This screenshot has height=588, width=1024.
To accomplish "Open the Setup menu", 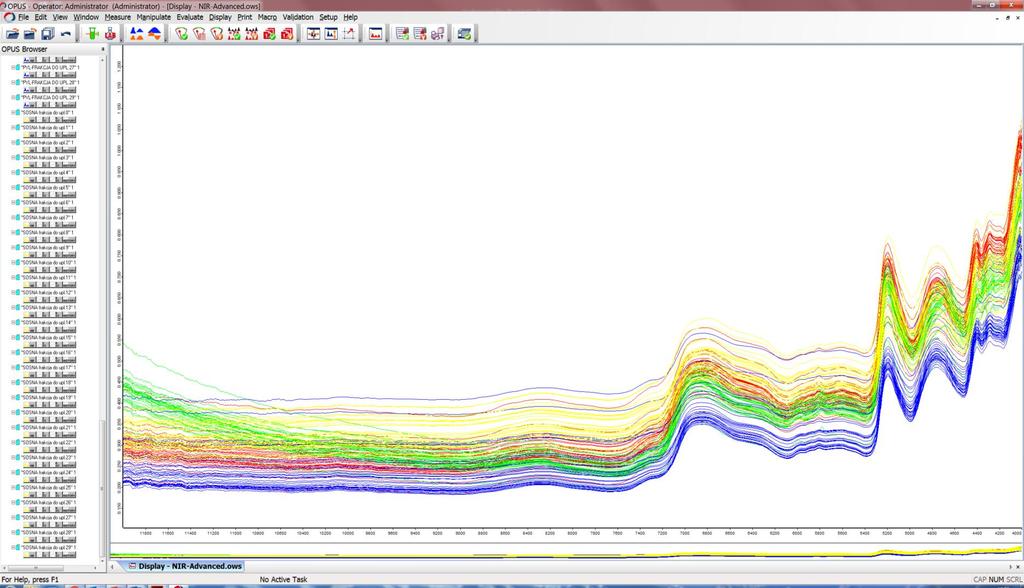I will coord(328,17).
